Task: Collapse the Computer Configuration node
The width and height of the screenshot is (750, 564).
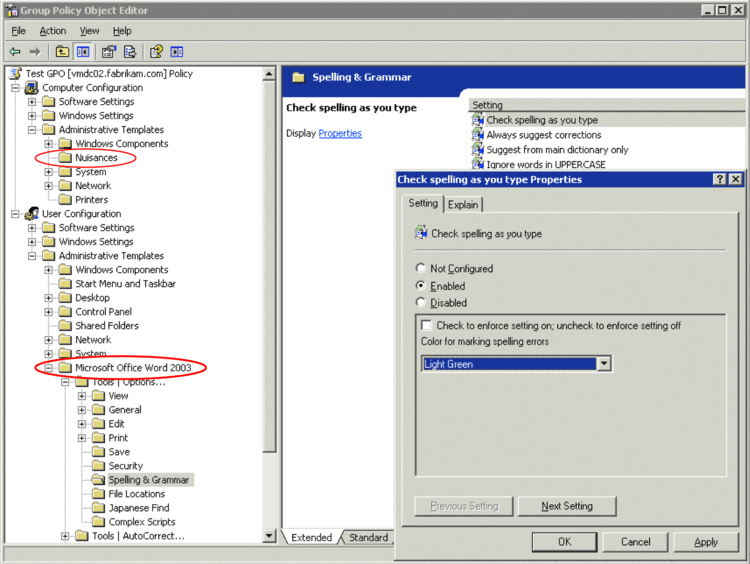Action: pyautogui.click(x=15, y=88)
